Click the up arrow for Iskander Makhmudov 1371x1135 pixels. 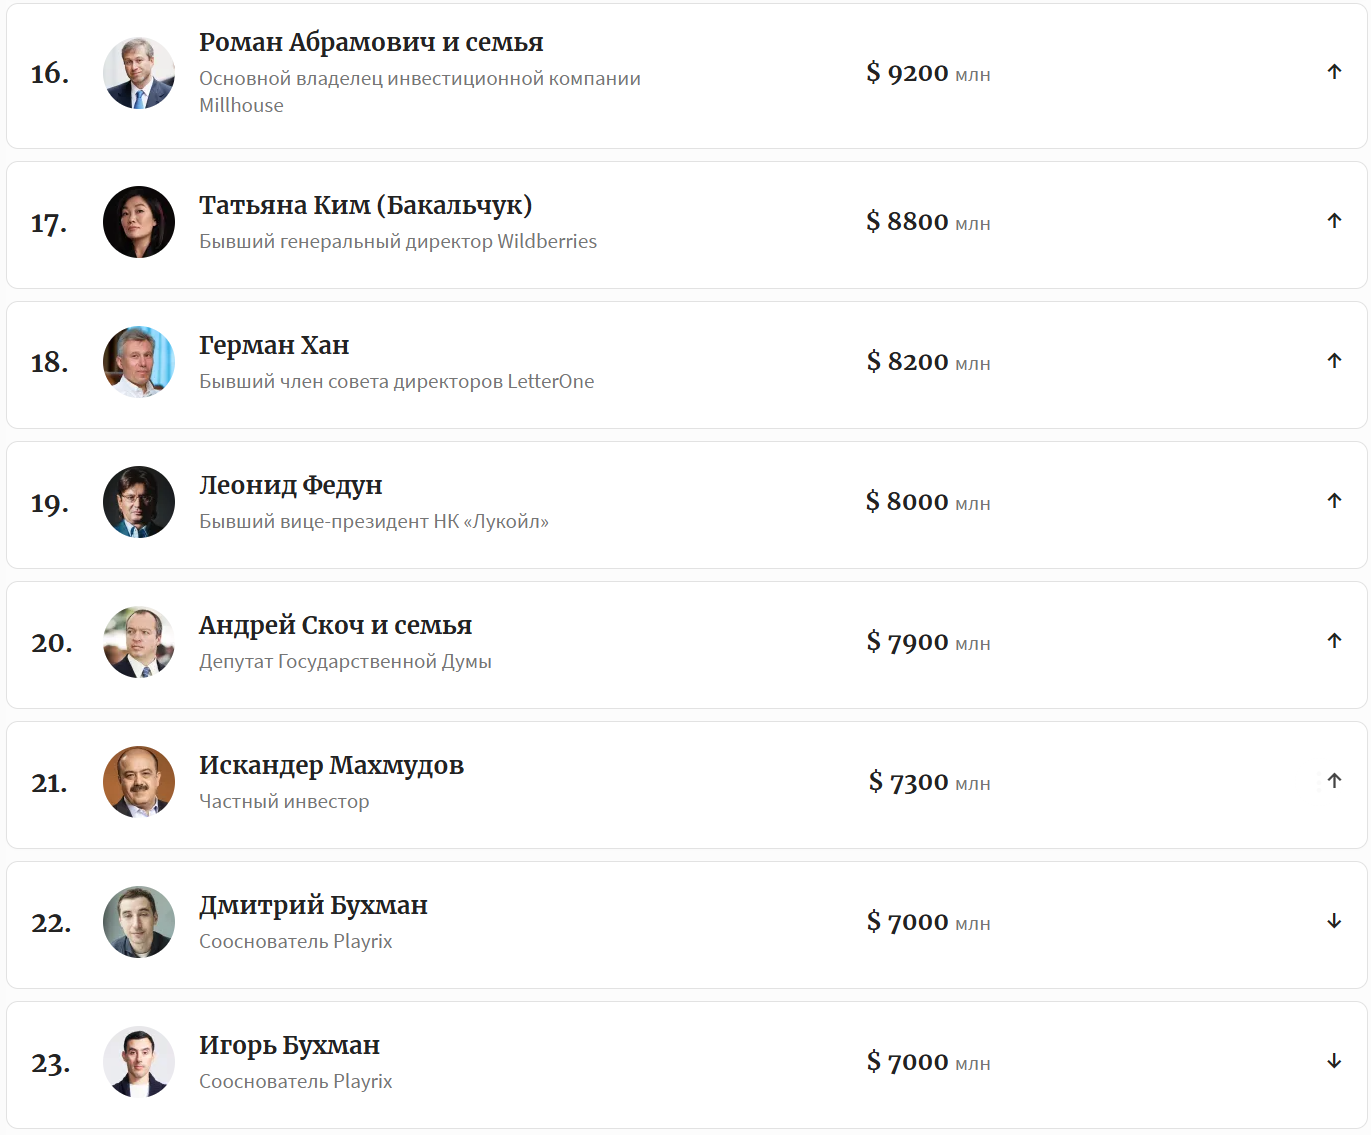click(1334, 781)
